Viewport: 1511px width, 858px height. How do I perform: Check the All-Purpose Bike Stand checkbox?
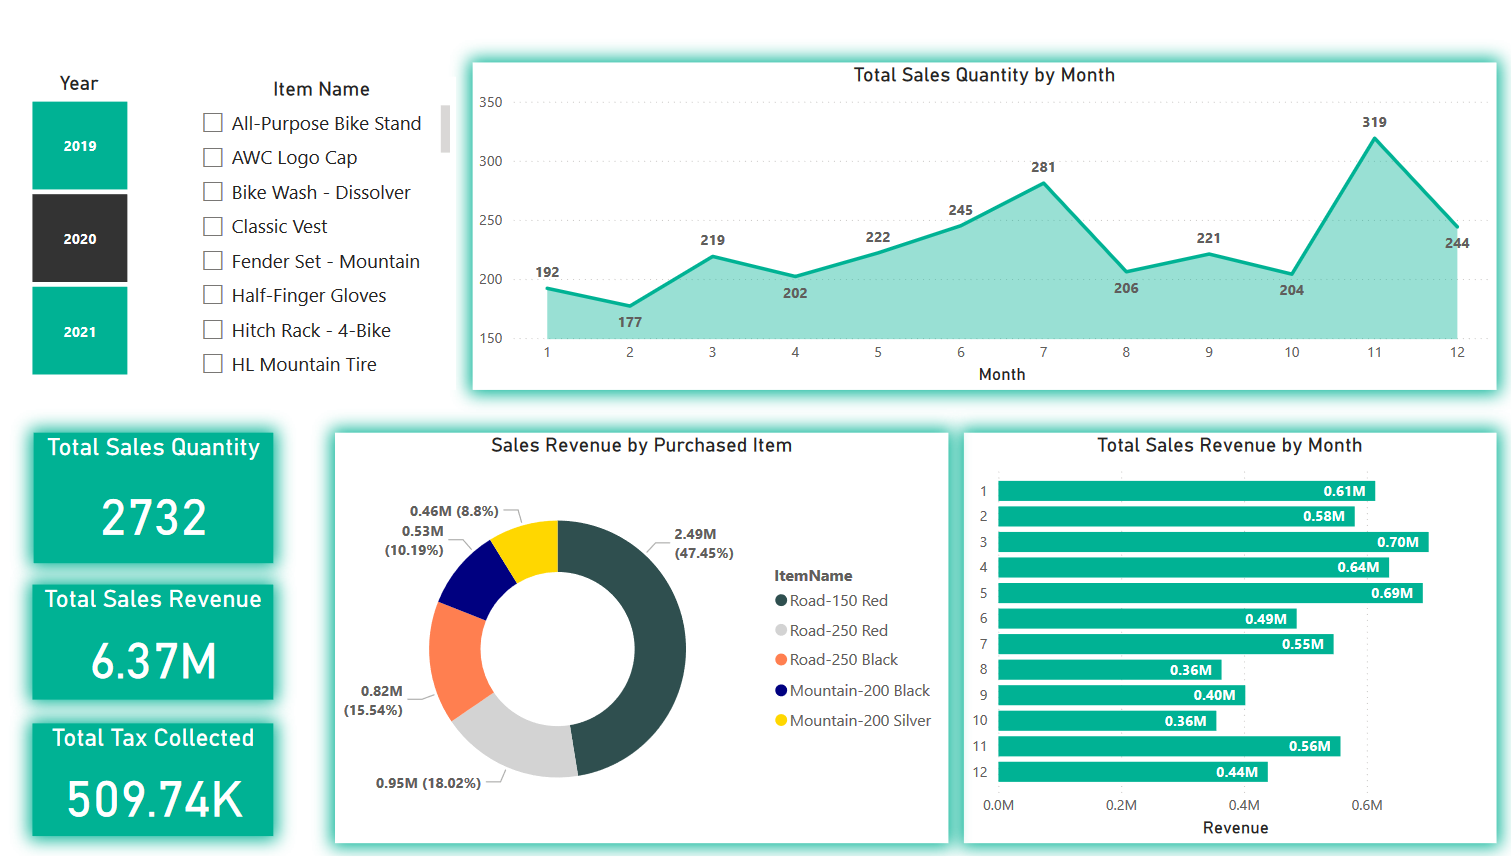point(212,123)
